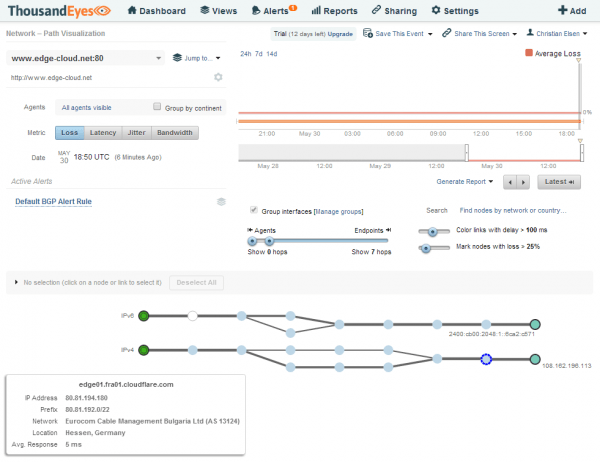This screenshot has height=462, width=600.
Task: Select the Loss metric
Action: [70, 133]
